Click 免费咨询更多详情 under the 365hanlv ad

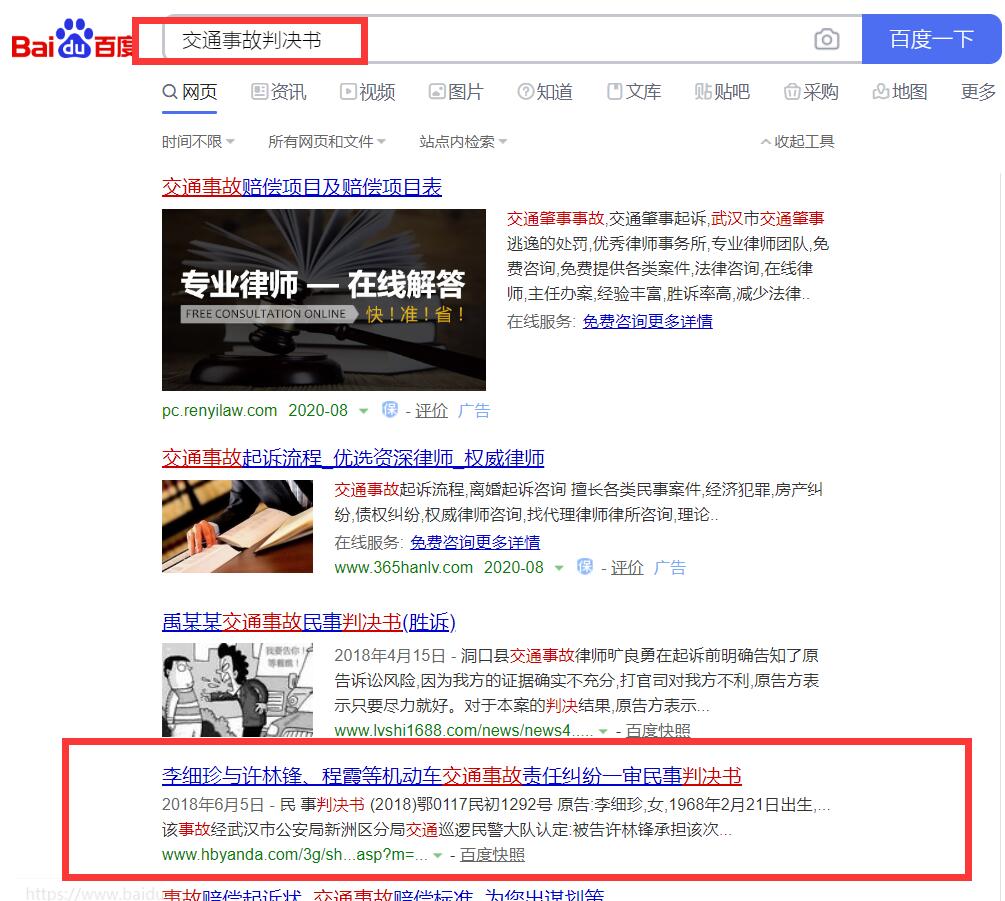coord(475,543)
